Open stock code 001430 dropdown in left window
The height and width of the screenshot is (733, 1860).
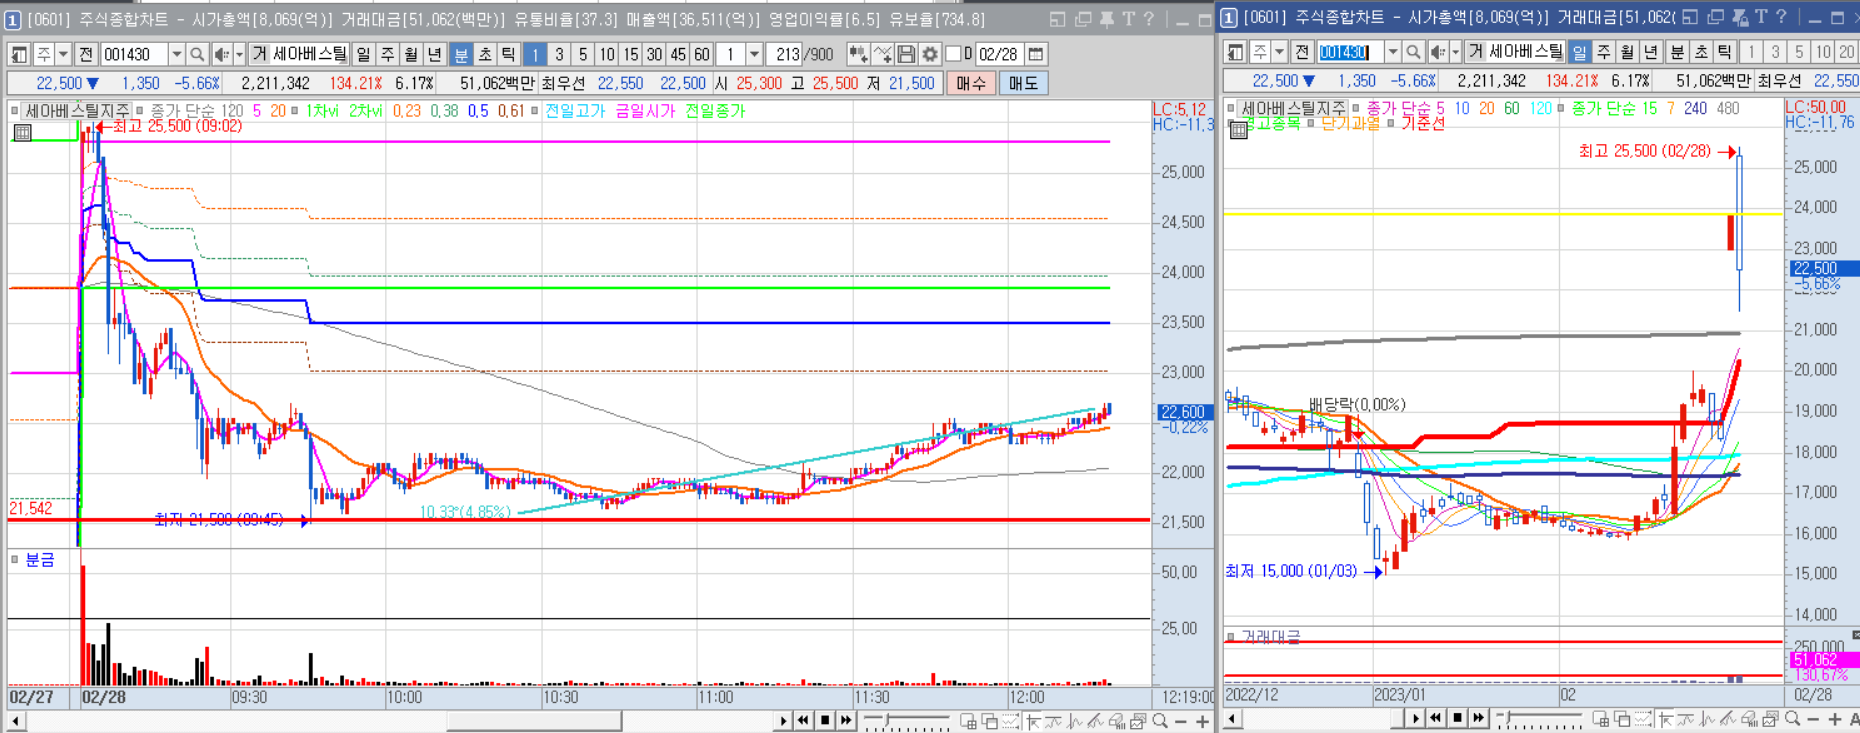click(x=176, y=54)
